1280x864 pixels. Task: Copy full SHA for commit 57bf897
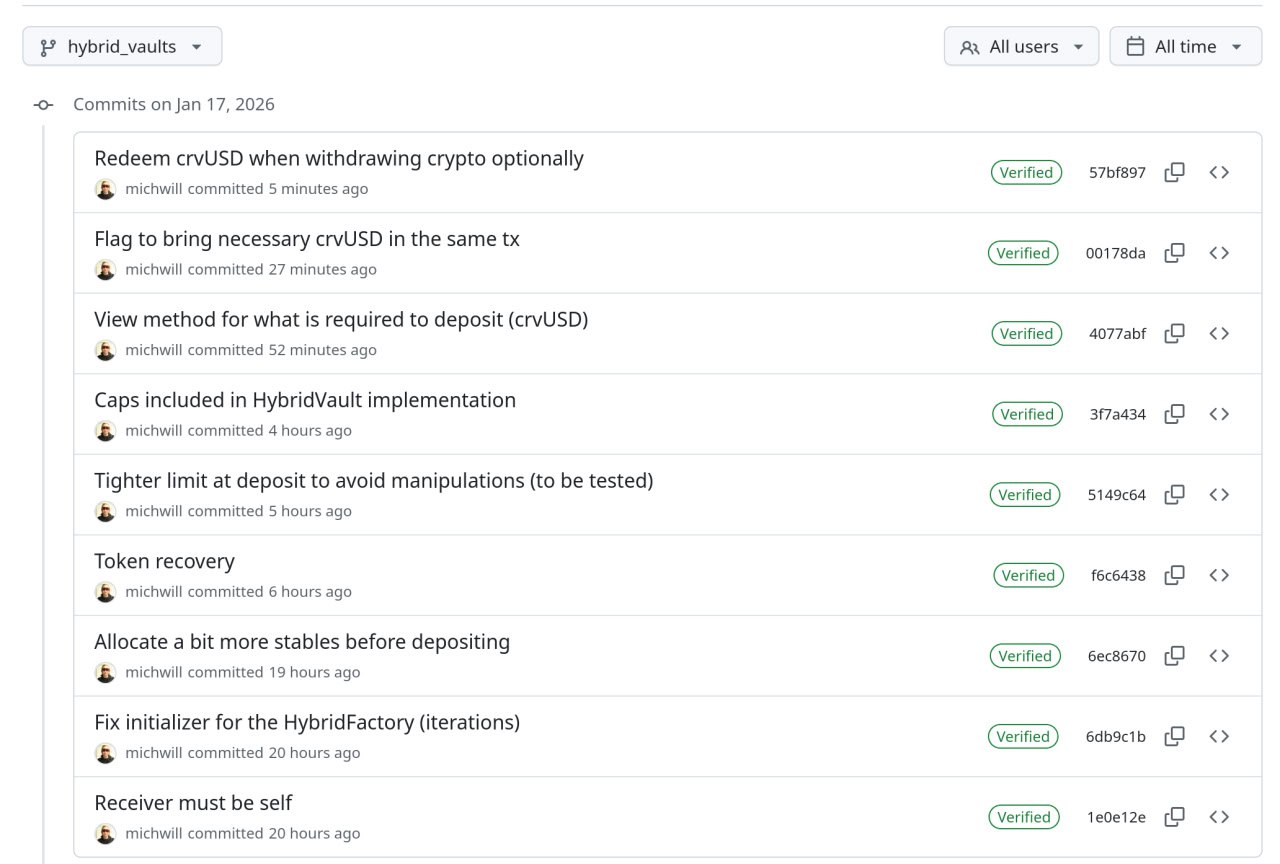pyautogui.click(x=1175, y=172)
